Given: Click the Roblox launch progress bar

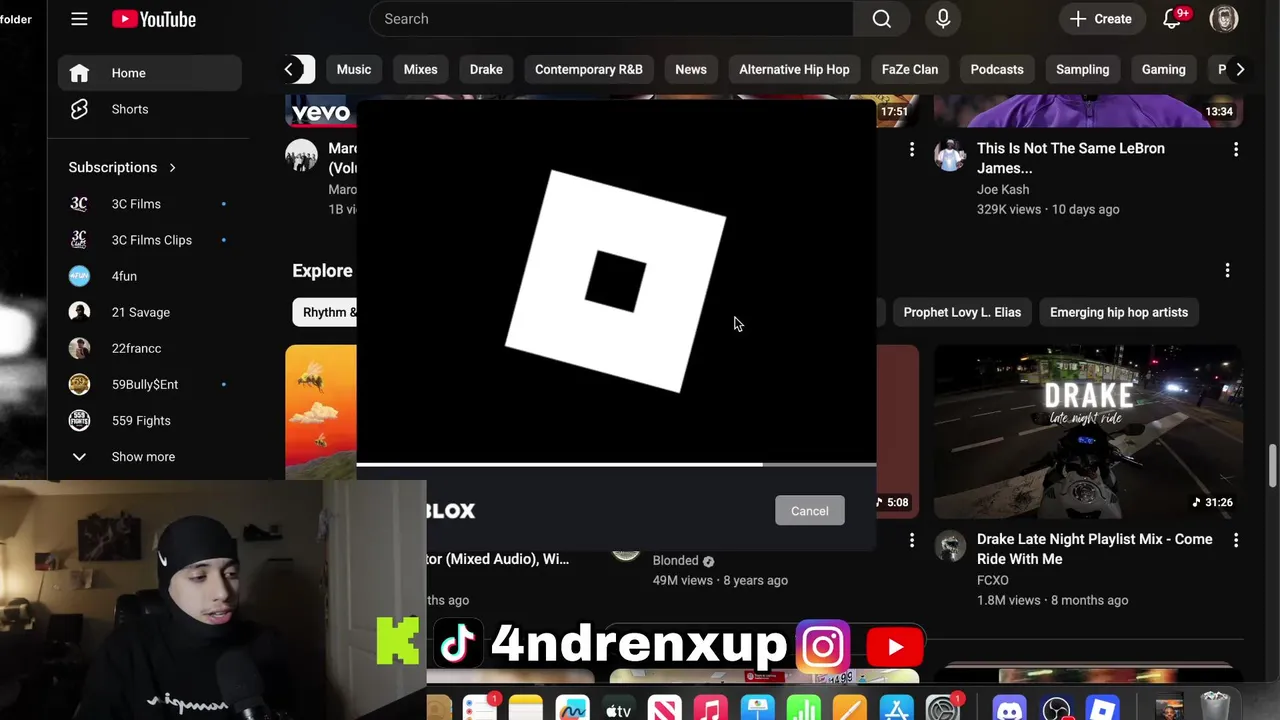Looking at the screenshot, I should 616,464.
